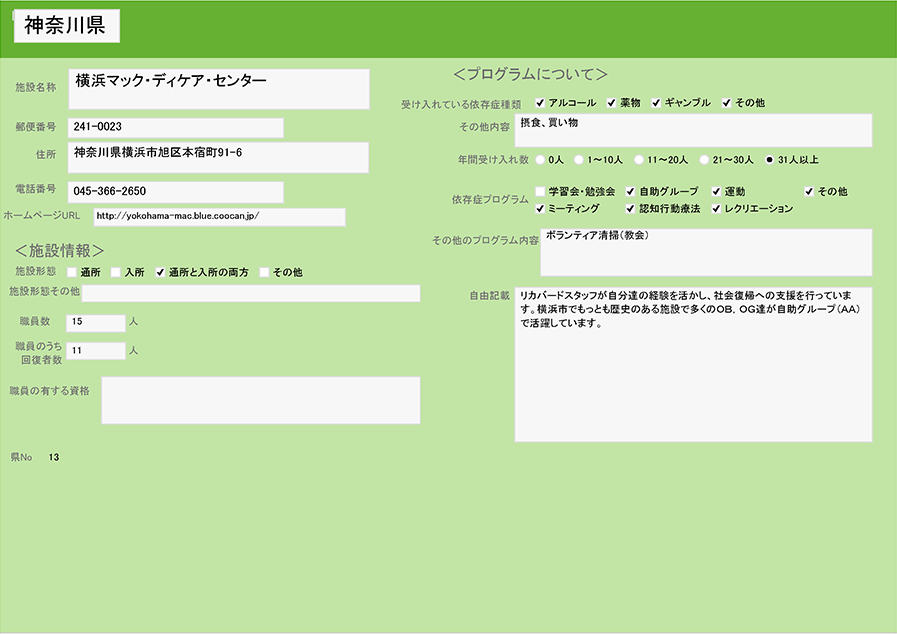
Task: Choose the 21〜30人 radio button
Action: (704, 159)
